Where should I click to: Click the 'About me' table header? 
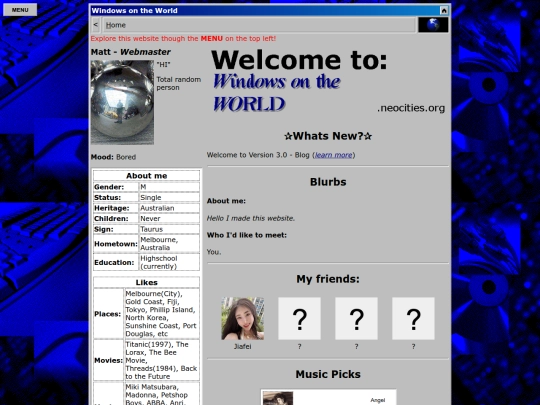146,176
